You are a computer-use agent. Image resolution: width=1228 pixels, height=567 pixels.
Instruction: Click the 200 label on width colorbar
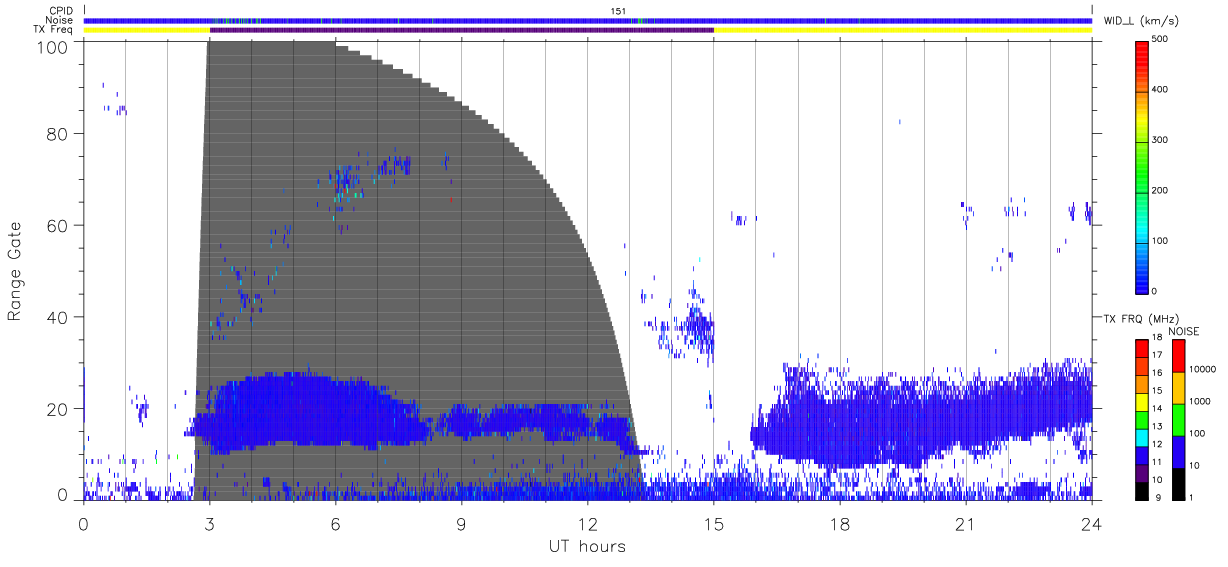[x=1160, y=191]
